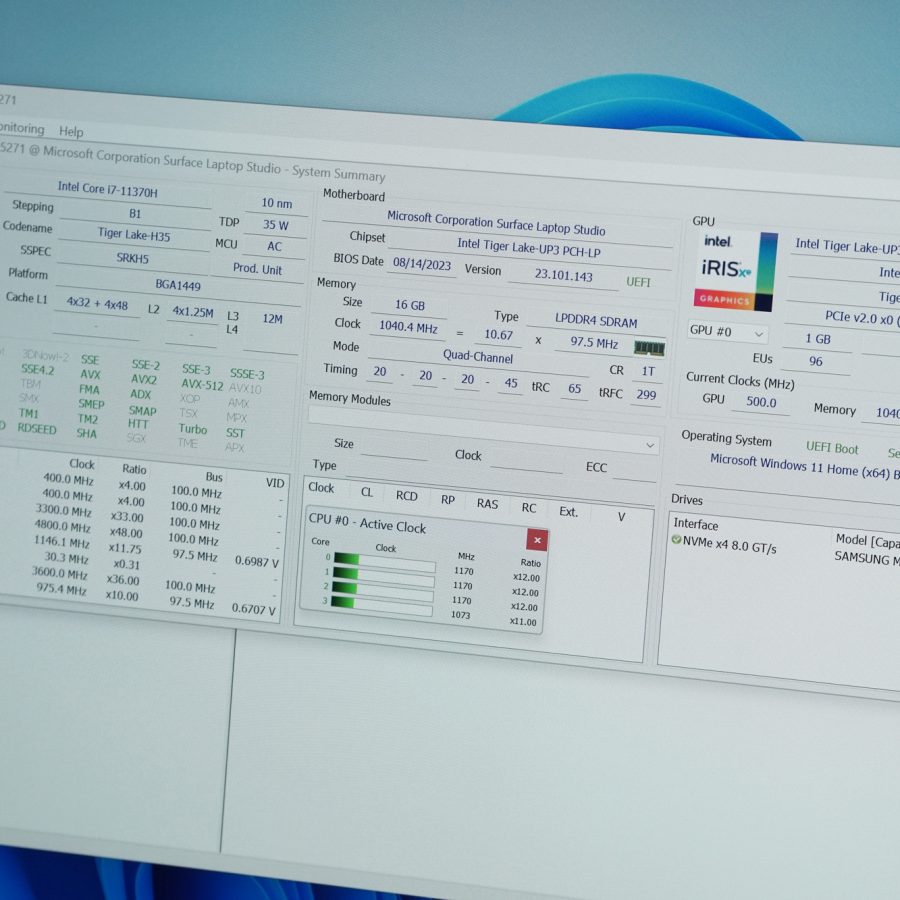Click the Core 1 clock bar
Viewport: 900px width, 900px height.
[383, 576]
